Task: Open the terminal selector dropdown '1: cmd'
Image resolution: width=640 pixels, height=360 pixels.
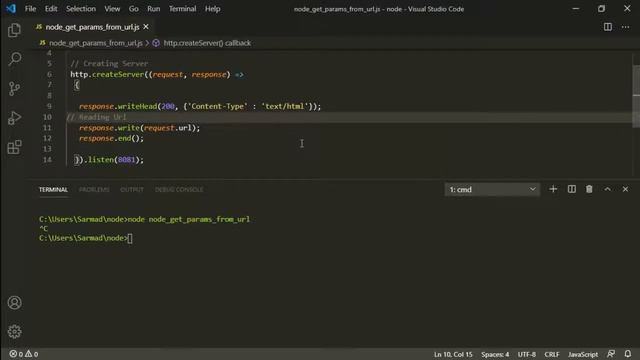Action: [492, 189]
